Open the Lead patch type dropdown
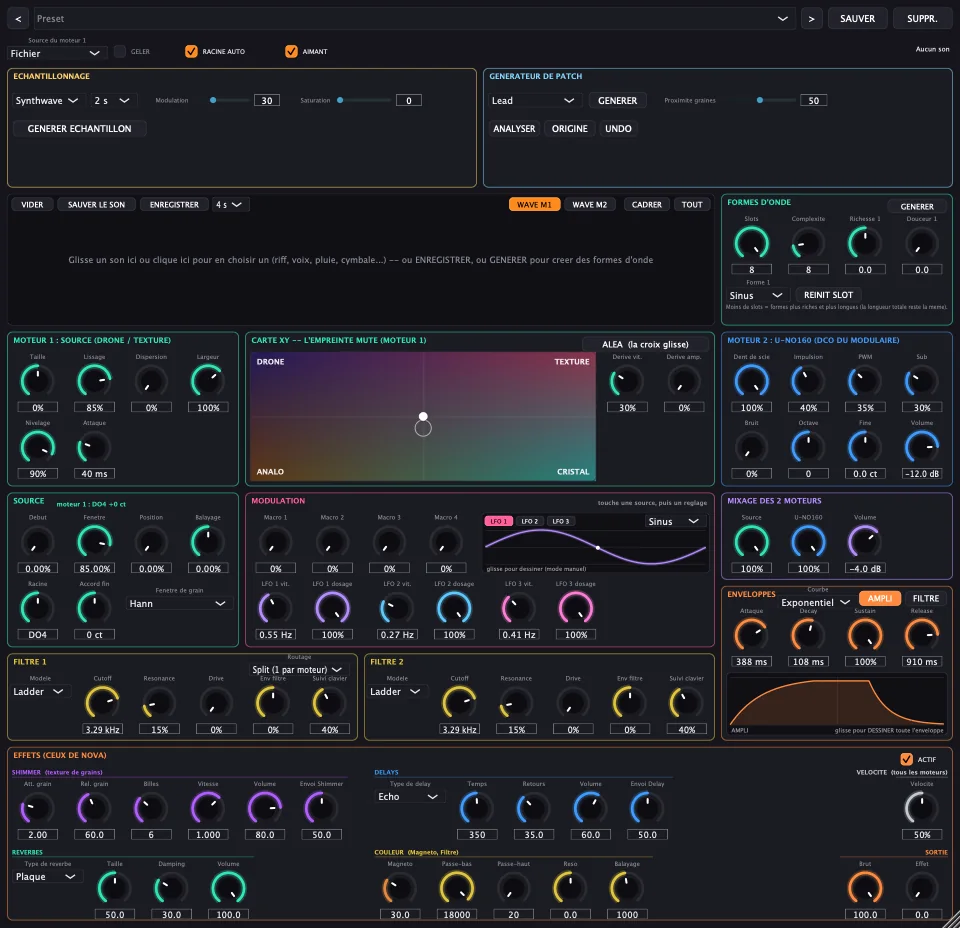 point(533,100)
